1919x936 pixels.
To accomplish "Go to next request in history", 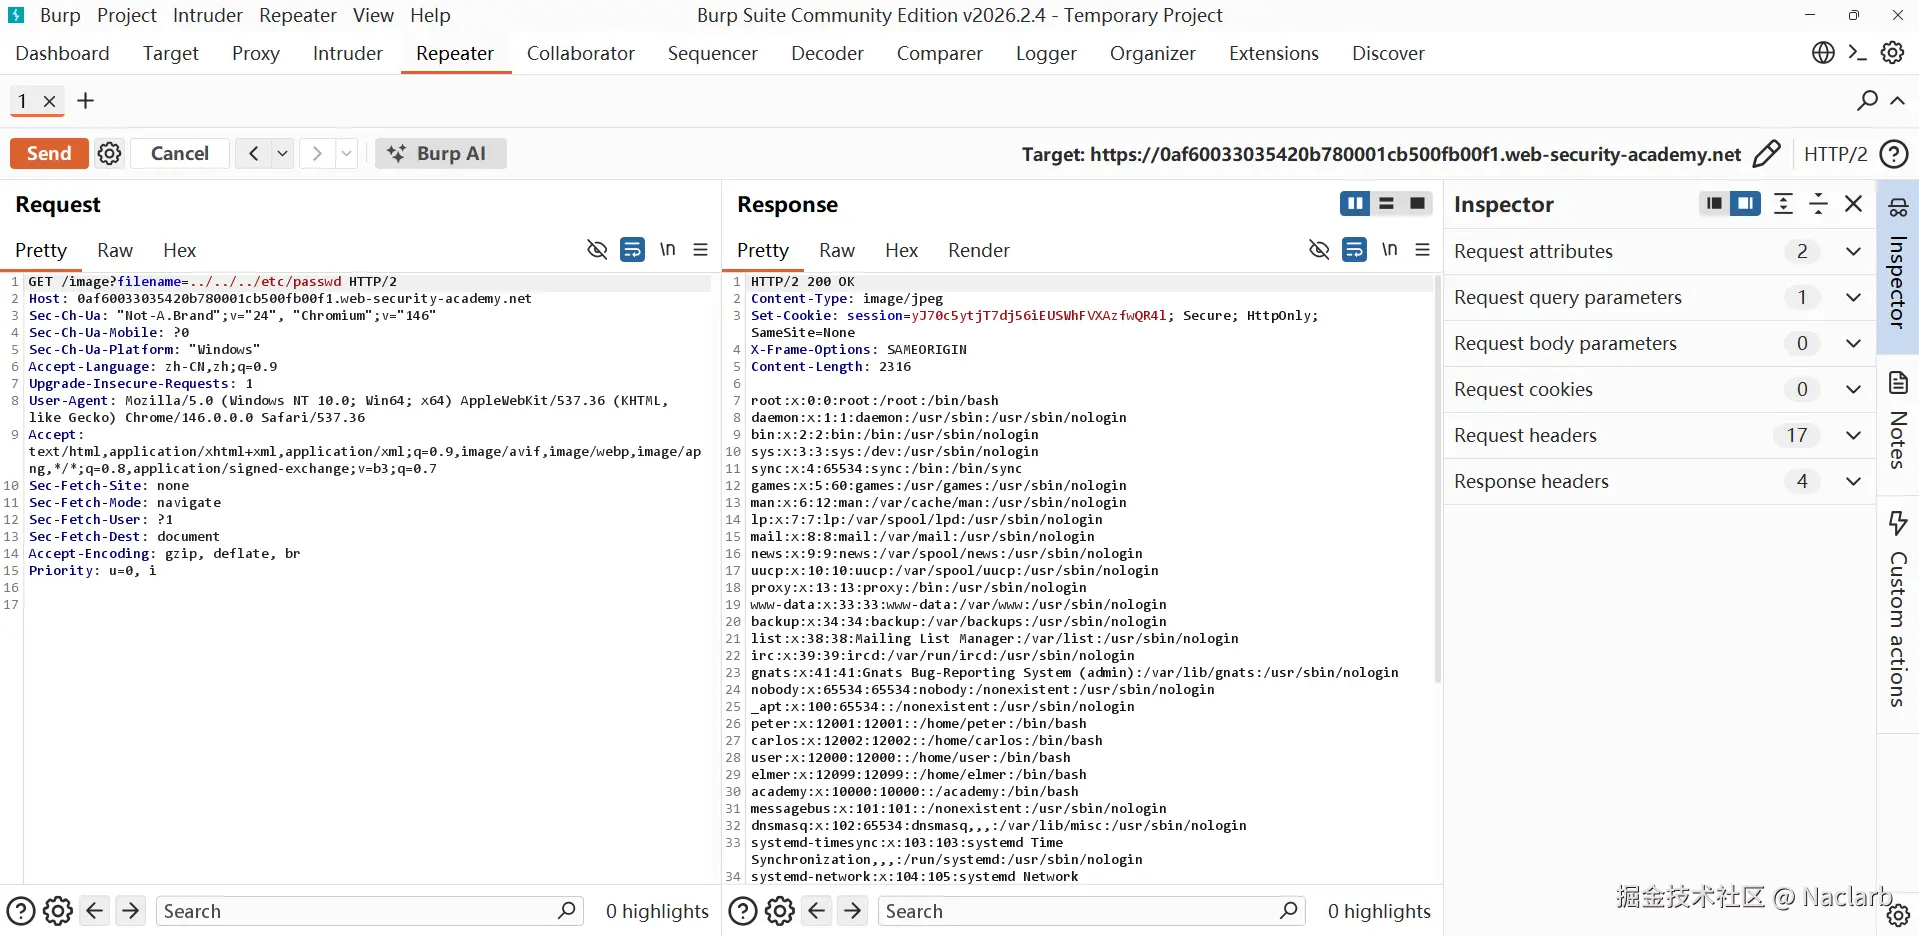I will 317,153.
